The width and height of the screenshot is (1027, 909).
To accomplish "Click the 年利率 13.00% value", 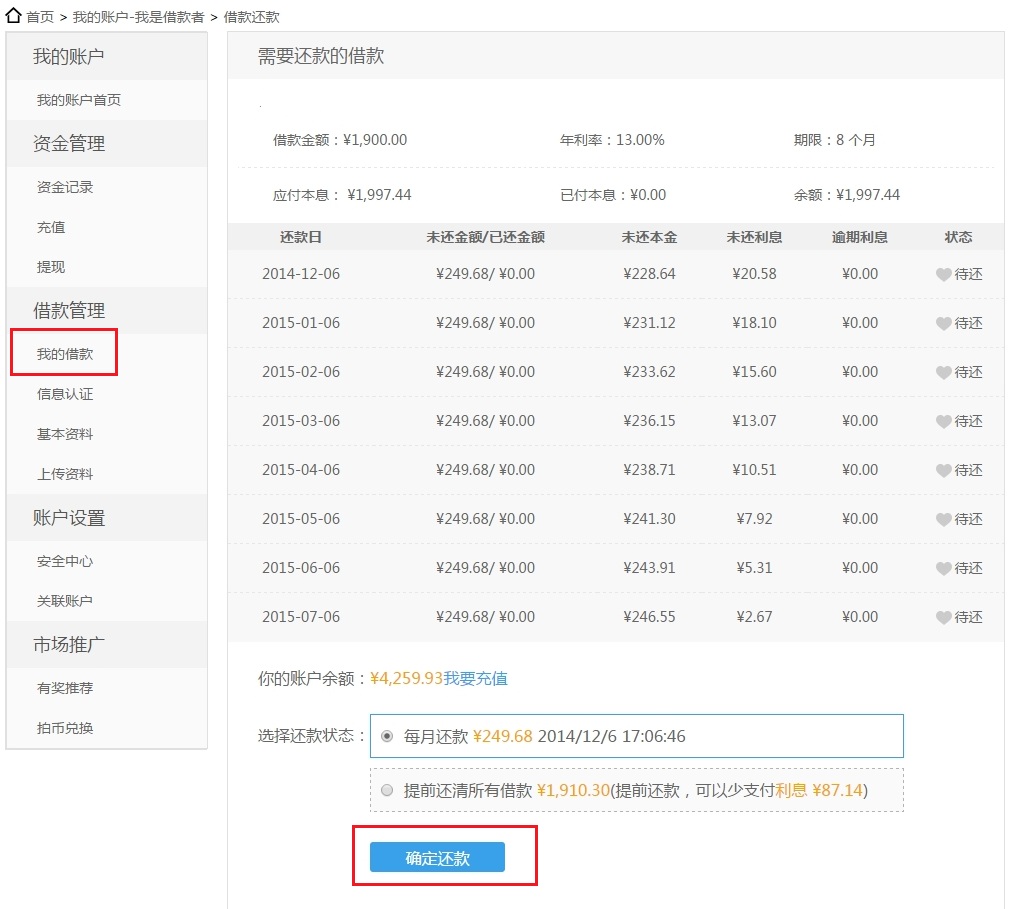I will point(640,140).
